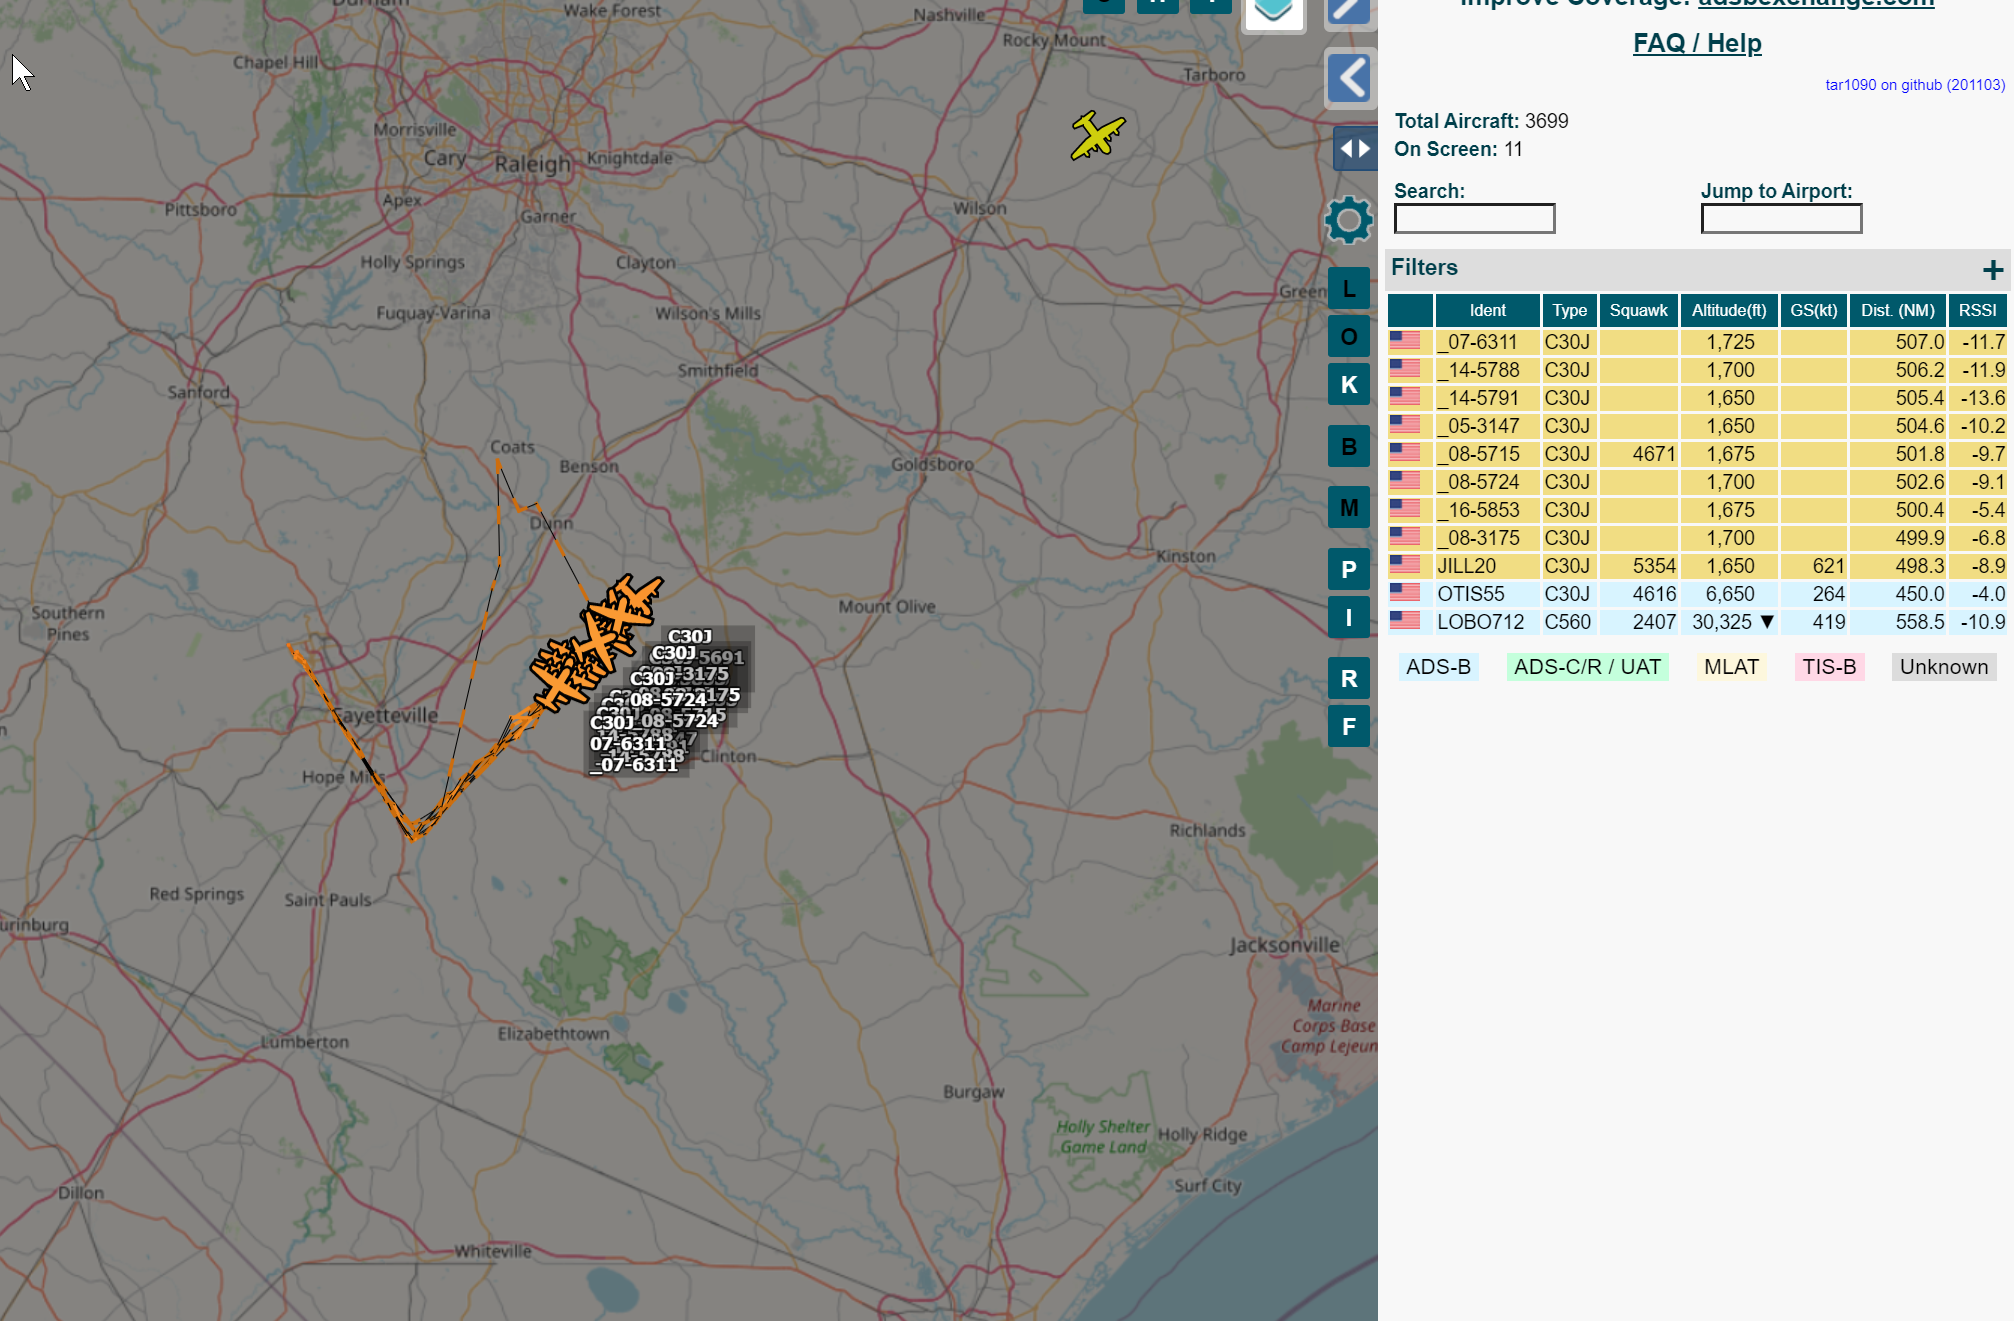The image size is (2014, 1321).
Task: Select aircraft OTIS55 in the table
Action: tap(1697, 594)
